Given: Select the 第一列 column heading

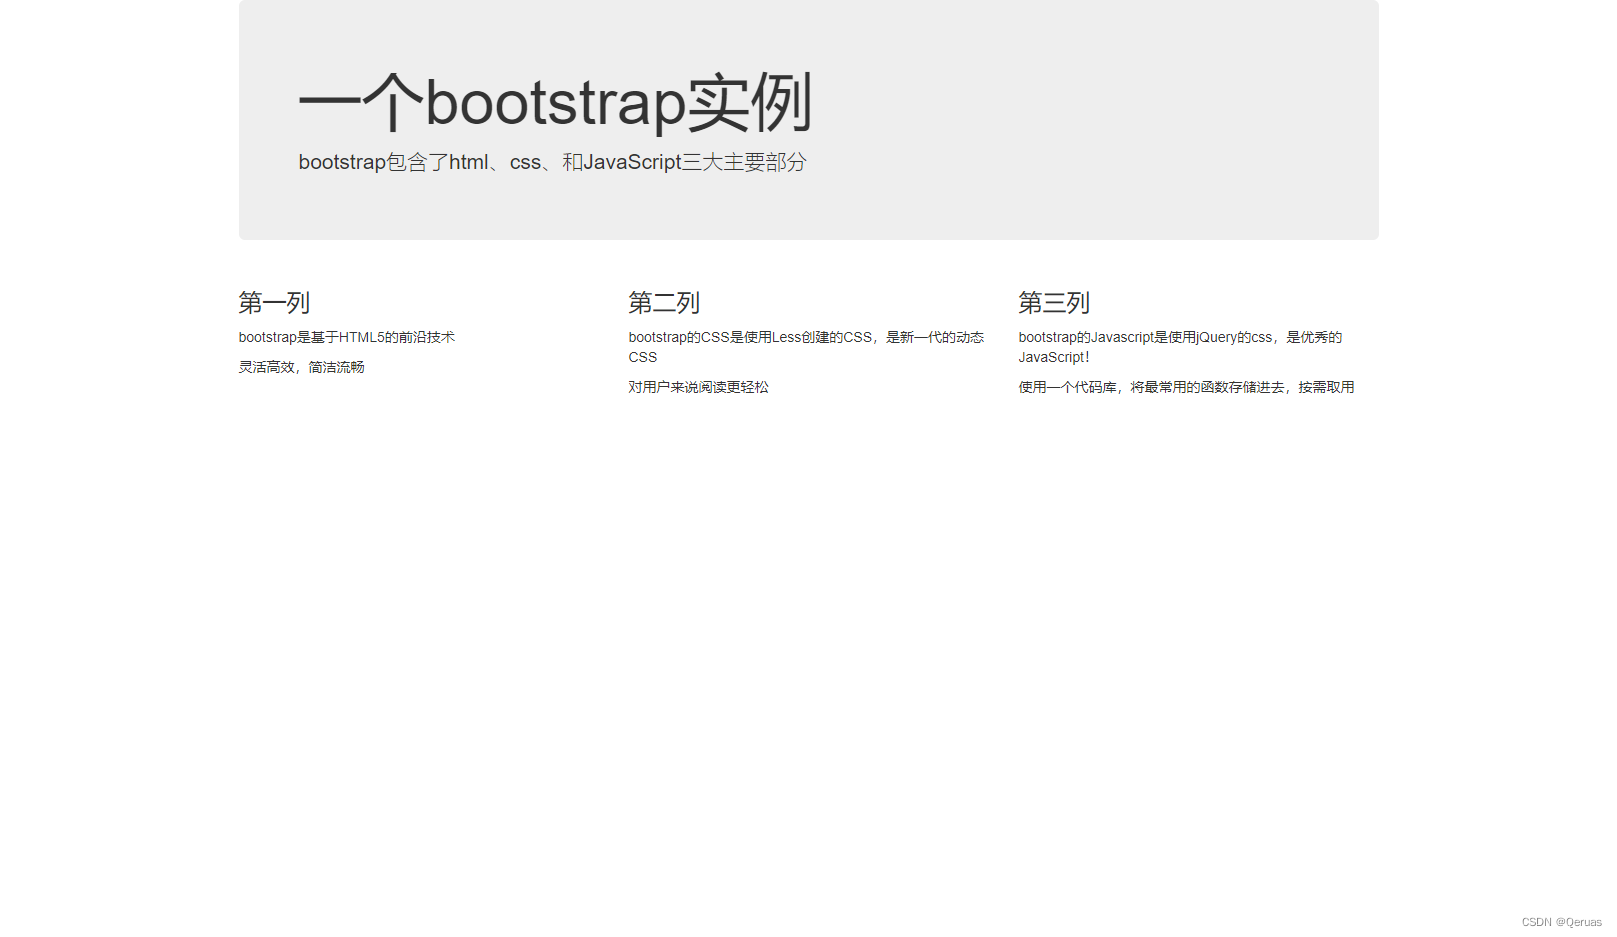Looking at the screenshot, I should pos(273,302).
